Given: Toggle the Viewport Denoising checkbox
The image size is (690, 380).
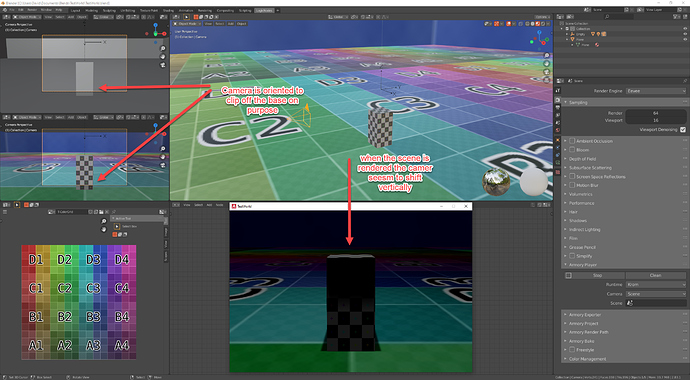Looking at the screenshot, I should 683,130.
